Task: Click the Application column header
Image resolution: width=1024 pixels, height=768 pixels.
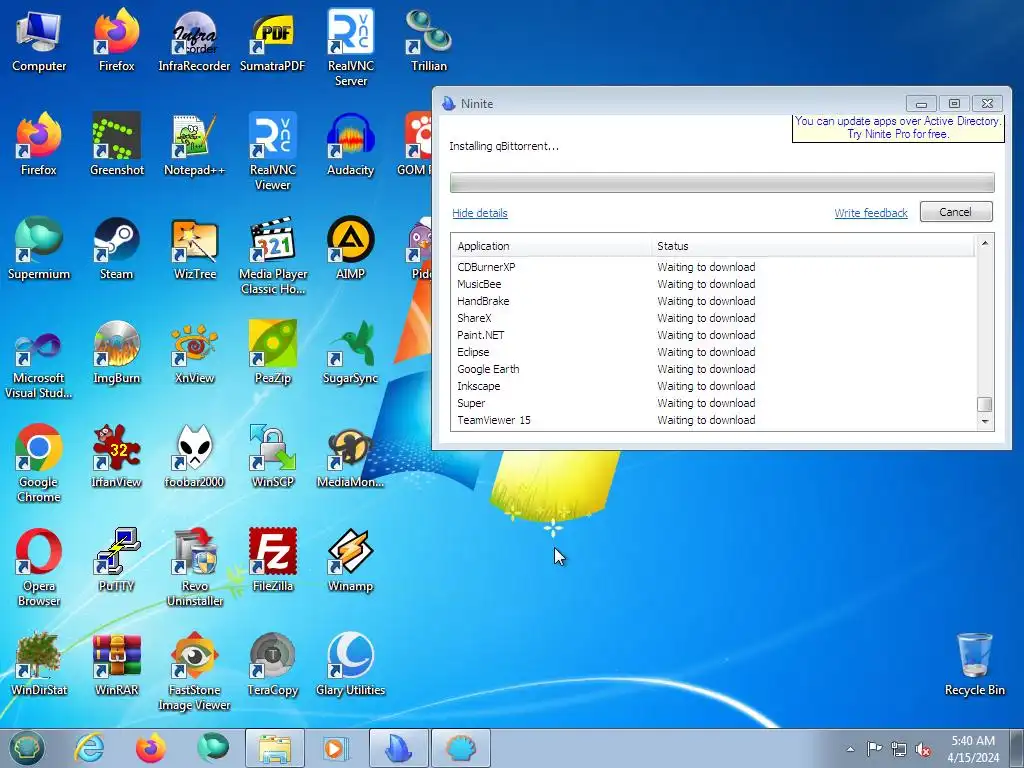Action: [551, 246]
